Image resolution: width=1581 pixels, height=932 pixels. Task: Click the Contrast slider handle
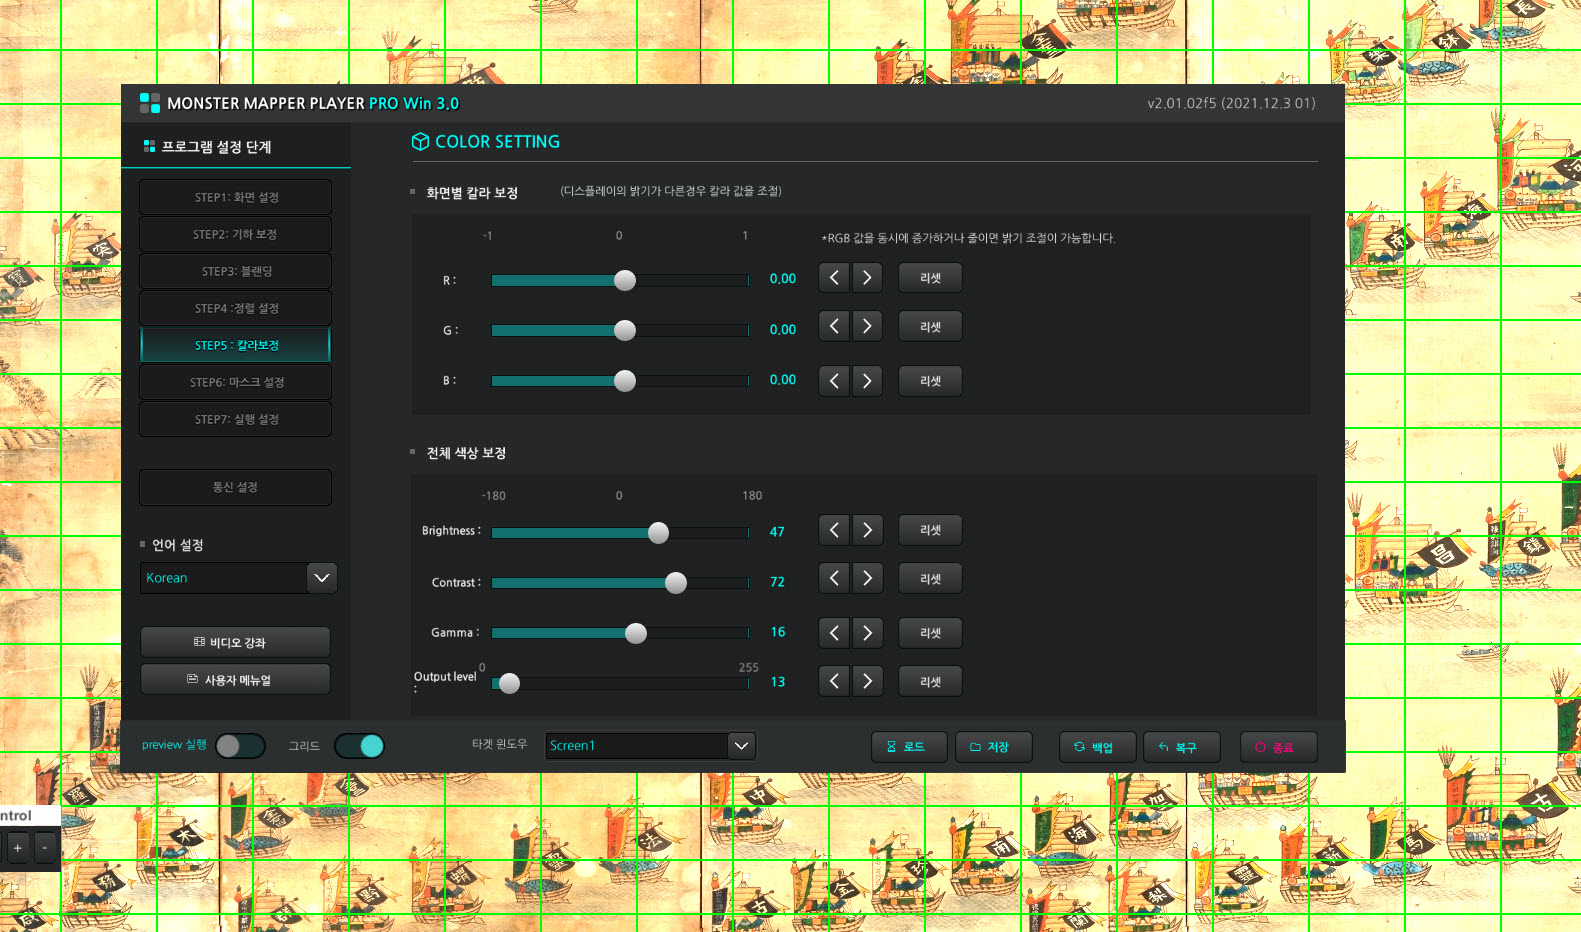[676, 583]
